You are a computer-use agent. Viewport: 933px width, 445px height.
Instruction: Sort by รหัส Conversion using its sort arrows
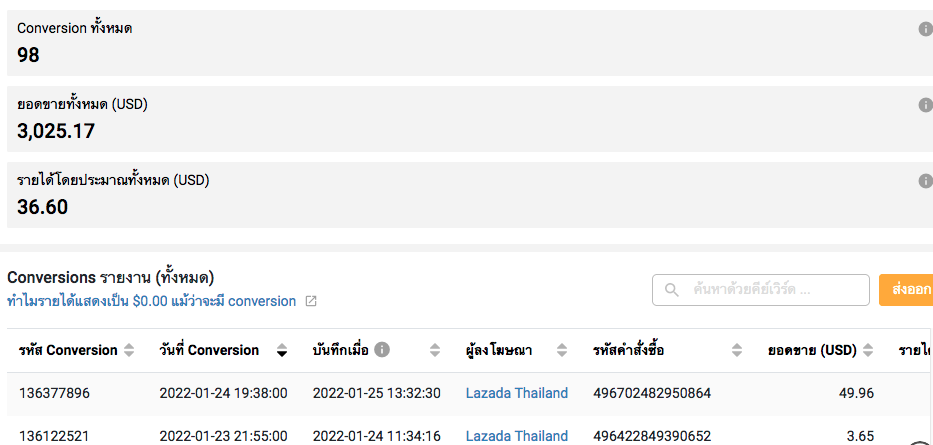(x=128, y=350)
